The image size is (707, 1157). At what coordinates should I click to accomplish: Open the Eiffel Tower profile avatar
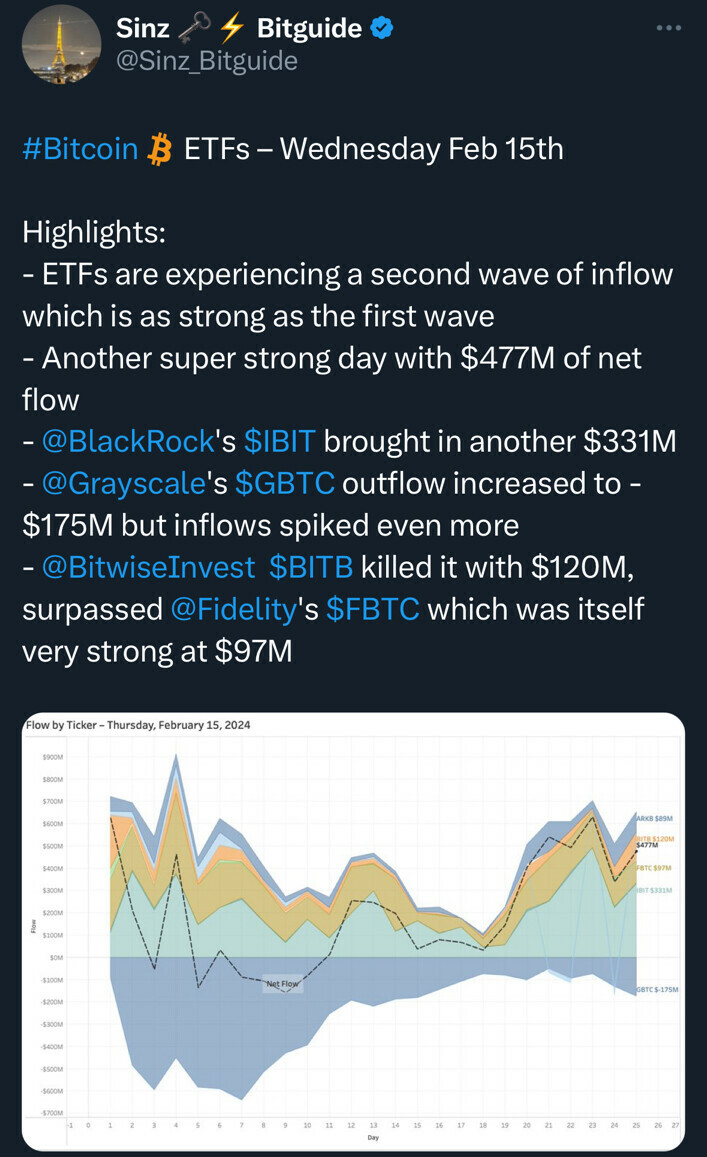(61, 44)
